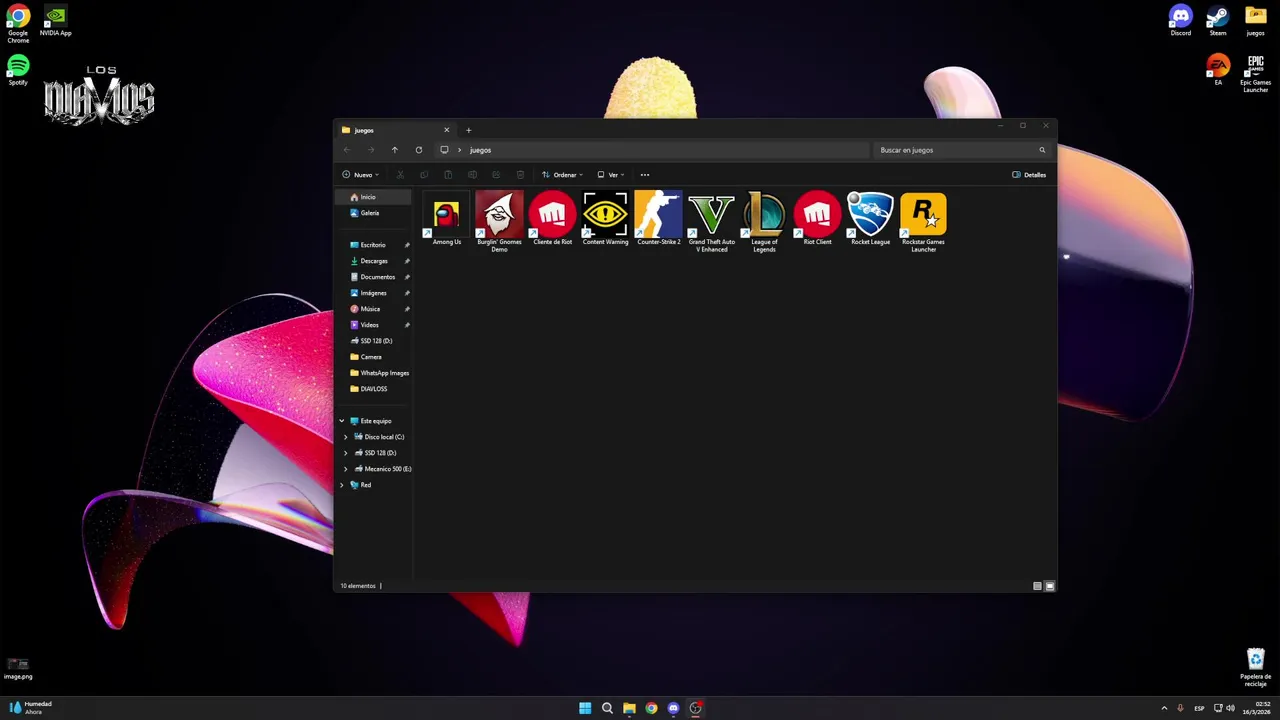Click the address bar location chevron
This screenshot has height=720, width=1280.
point(459,150)
